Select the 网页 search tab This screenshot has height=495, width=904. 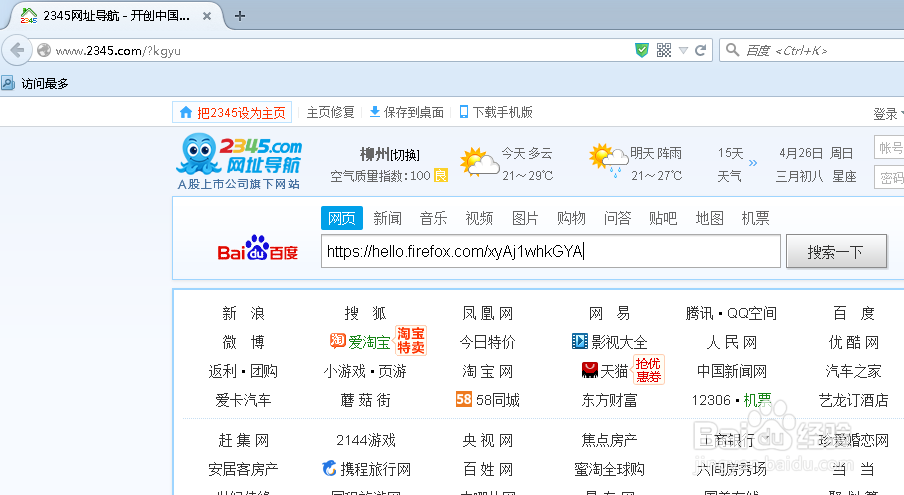[x=342, y=218]
